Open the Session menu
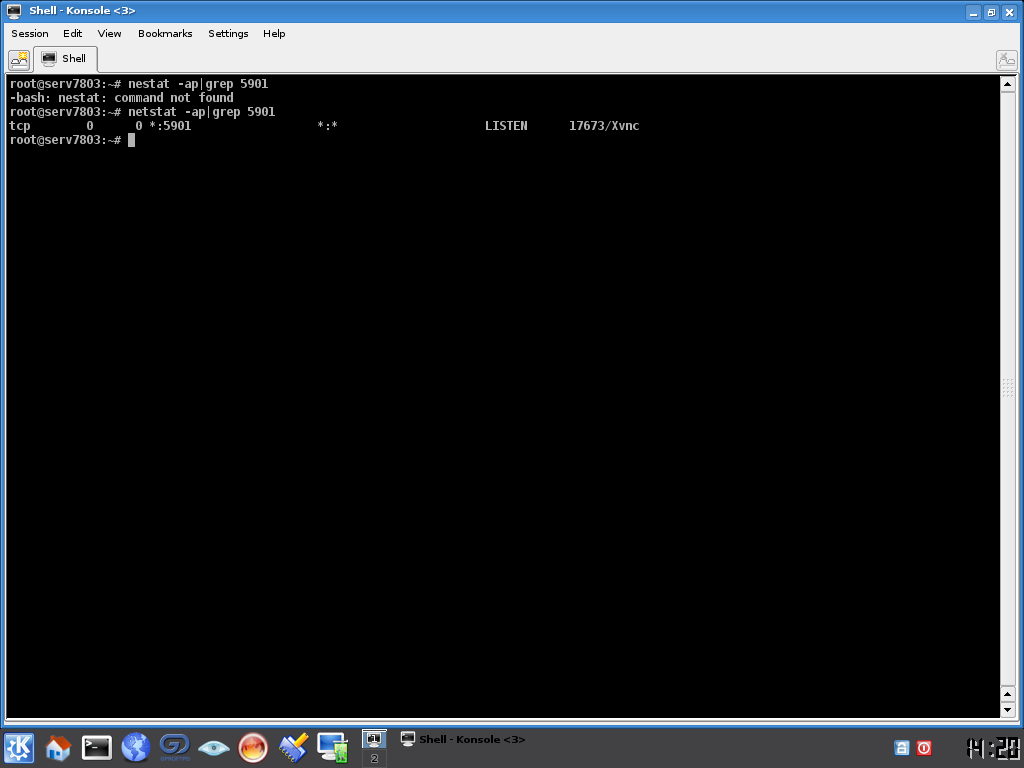The width and height of the screenshot is (1024, 768). tap(30, 33)
